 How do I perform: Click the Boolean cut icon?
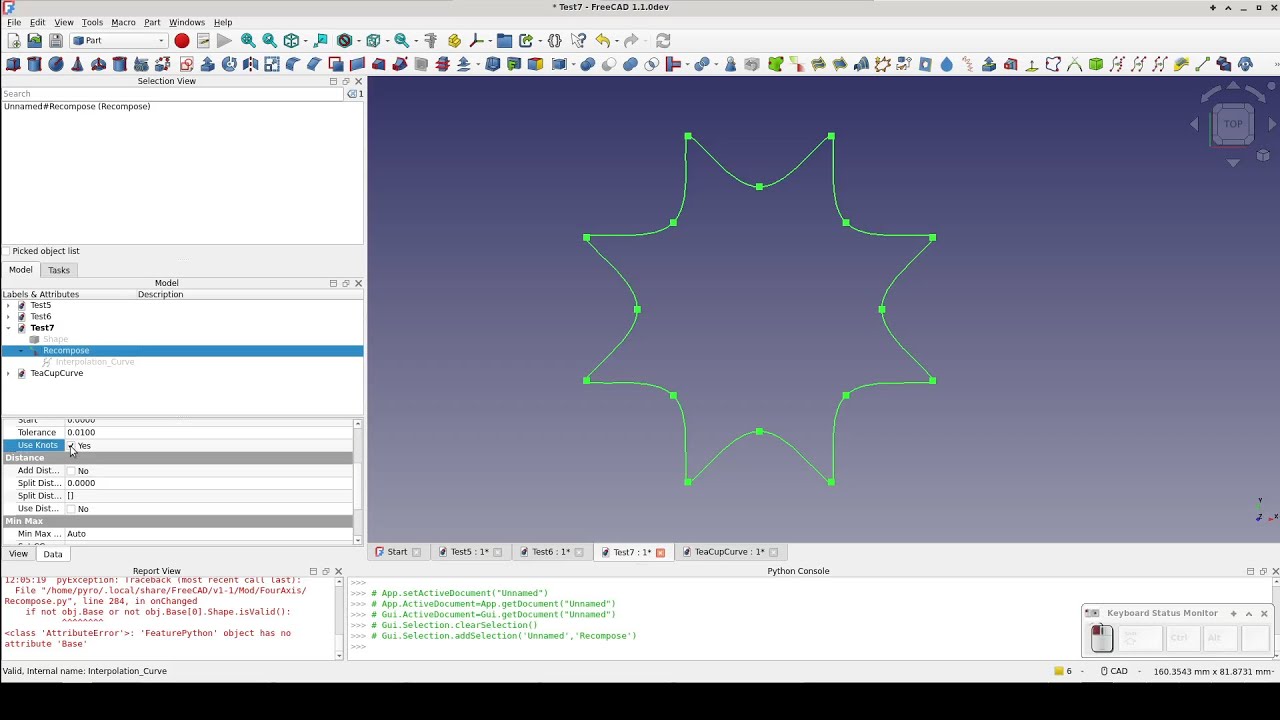point(609,65)
